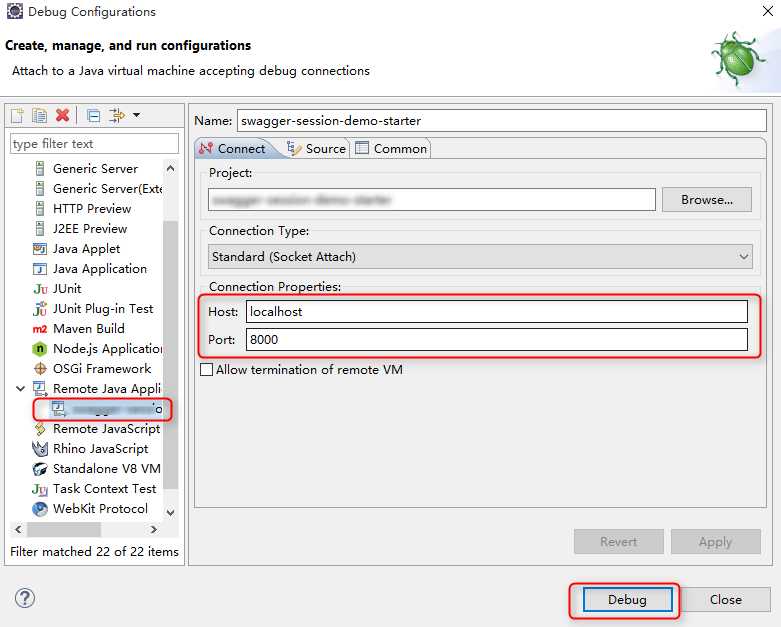781x627 pixels.
Task: Switch to the Source tab
Action: 317,148
